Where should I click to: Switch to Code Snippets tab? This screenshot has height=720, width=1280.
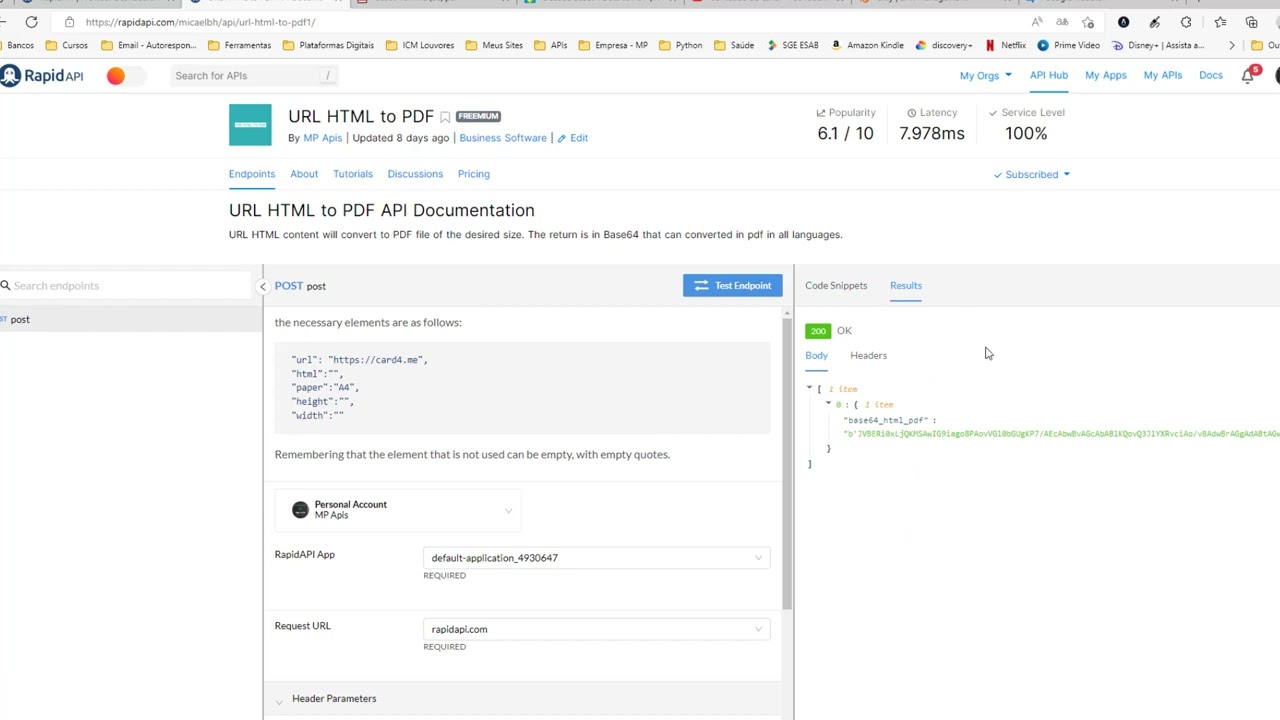click(836, 286)
